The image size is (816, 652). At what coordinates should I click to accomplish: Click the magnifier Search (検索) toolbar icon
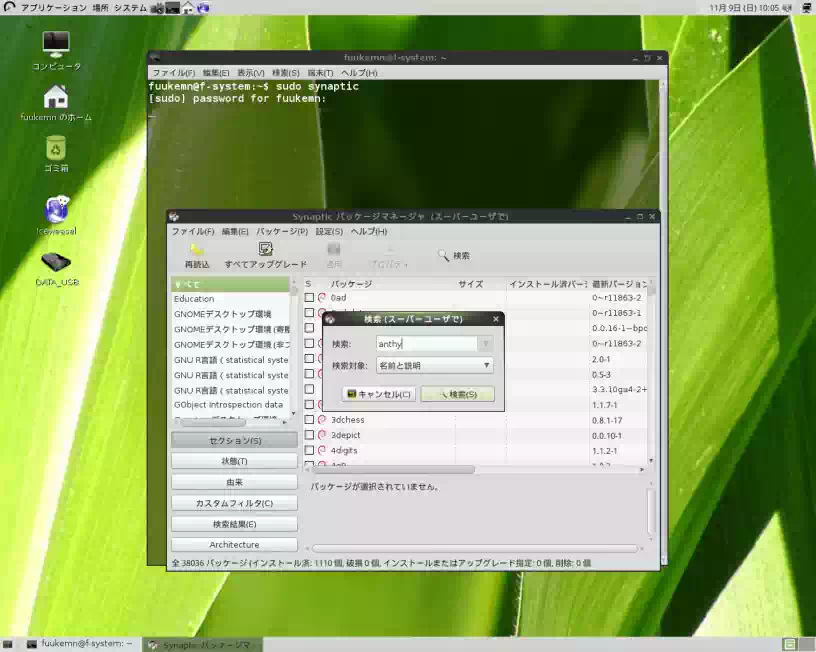[443, 255]
